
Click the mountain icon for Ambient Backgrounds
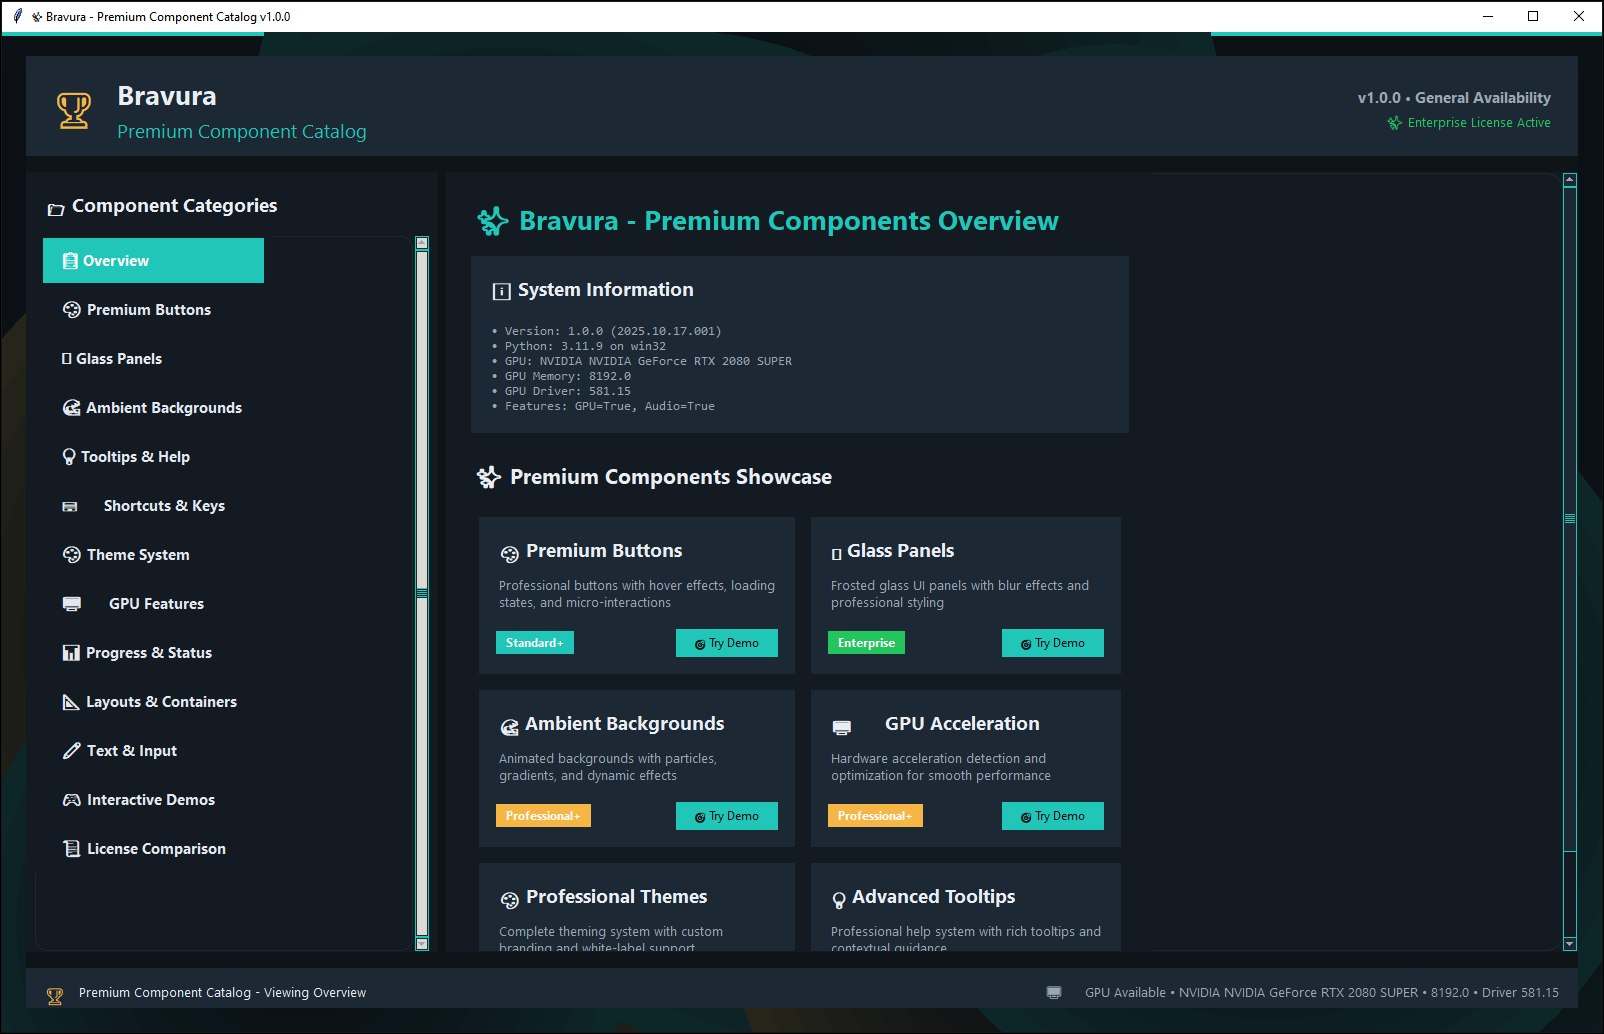click(x=70, y=407)
